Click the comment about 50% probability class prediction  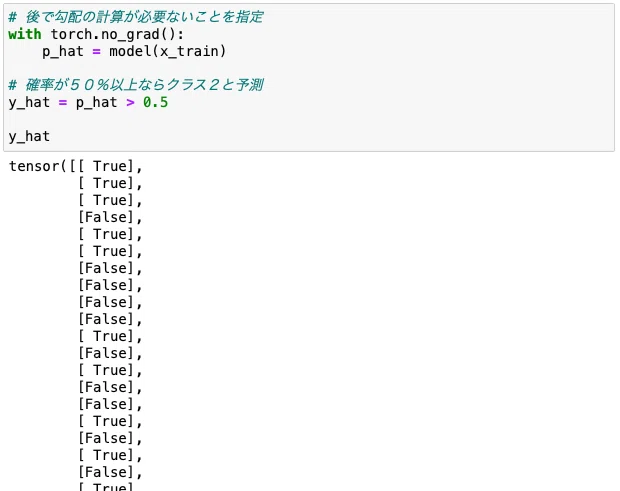point(136,85)
